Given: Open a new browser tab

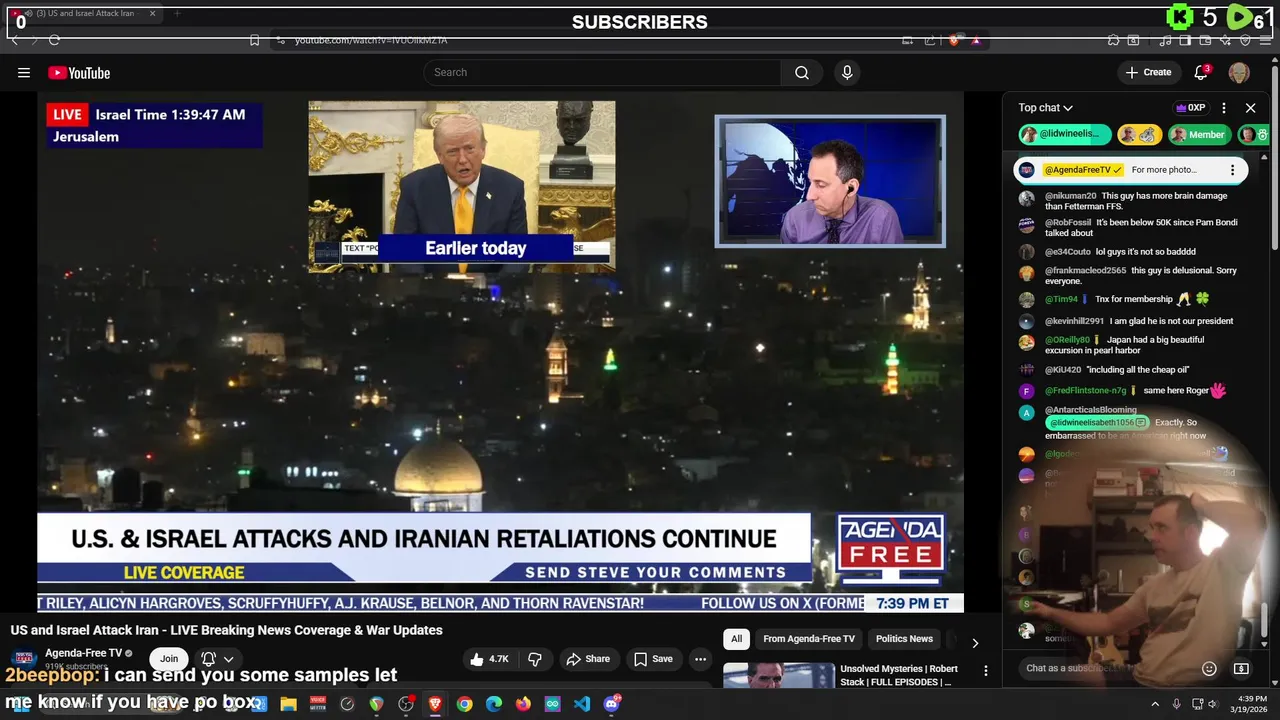Looking at the screenshot, I should pyautogui.click(x=177, y=13).
